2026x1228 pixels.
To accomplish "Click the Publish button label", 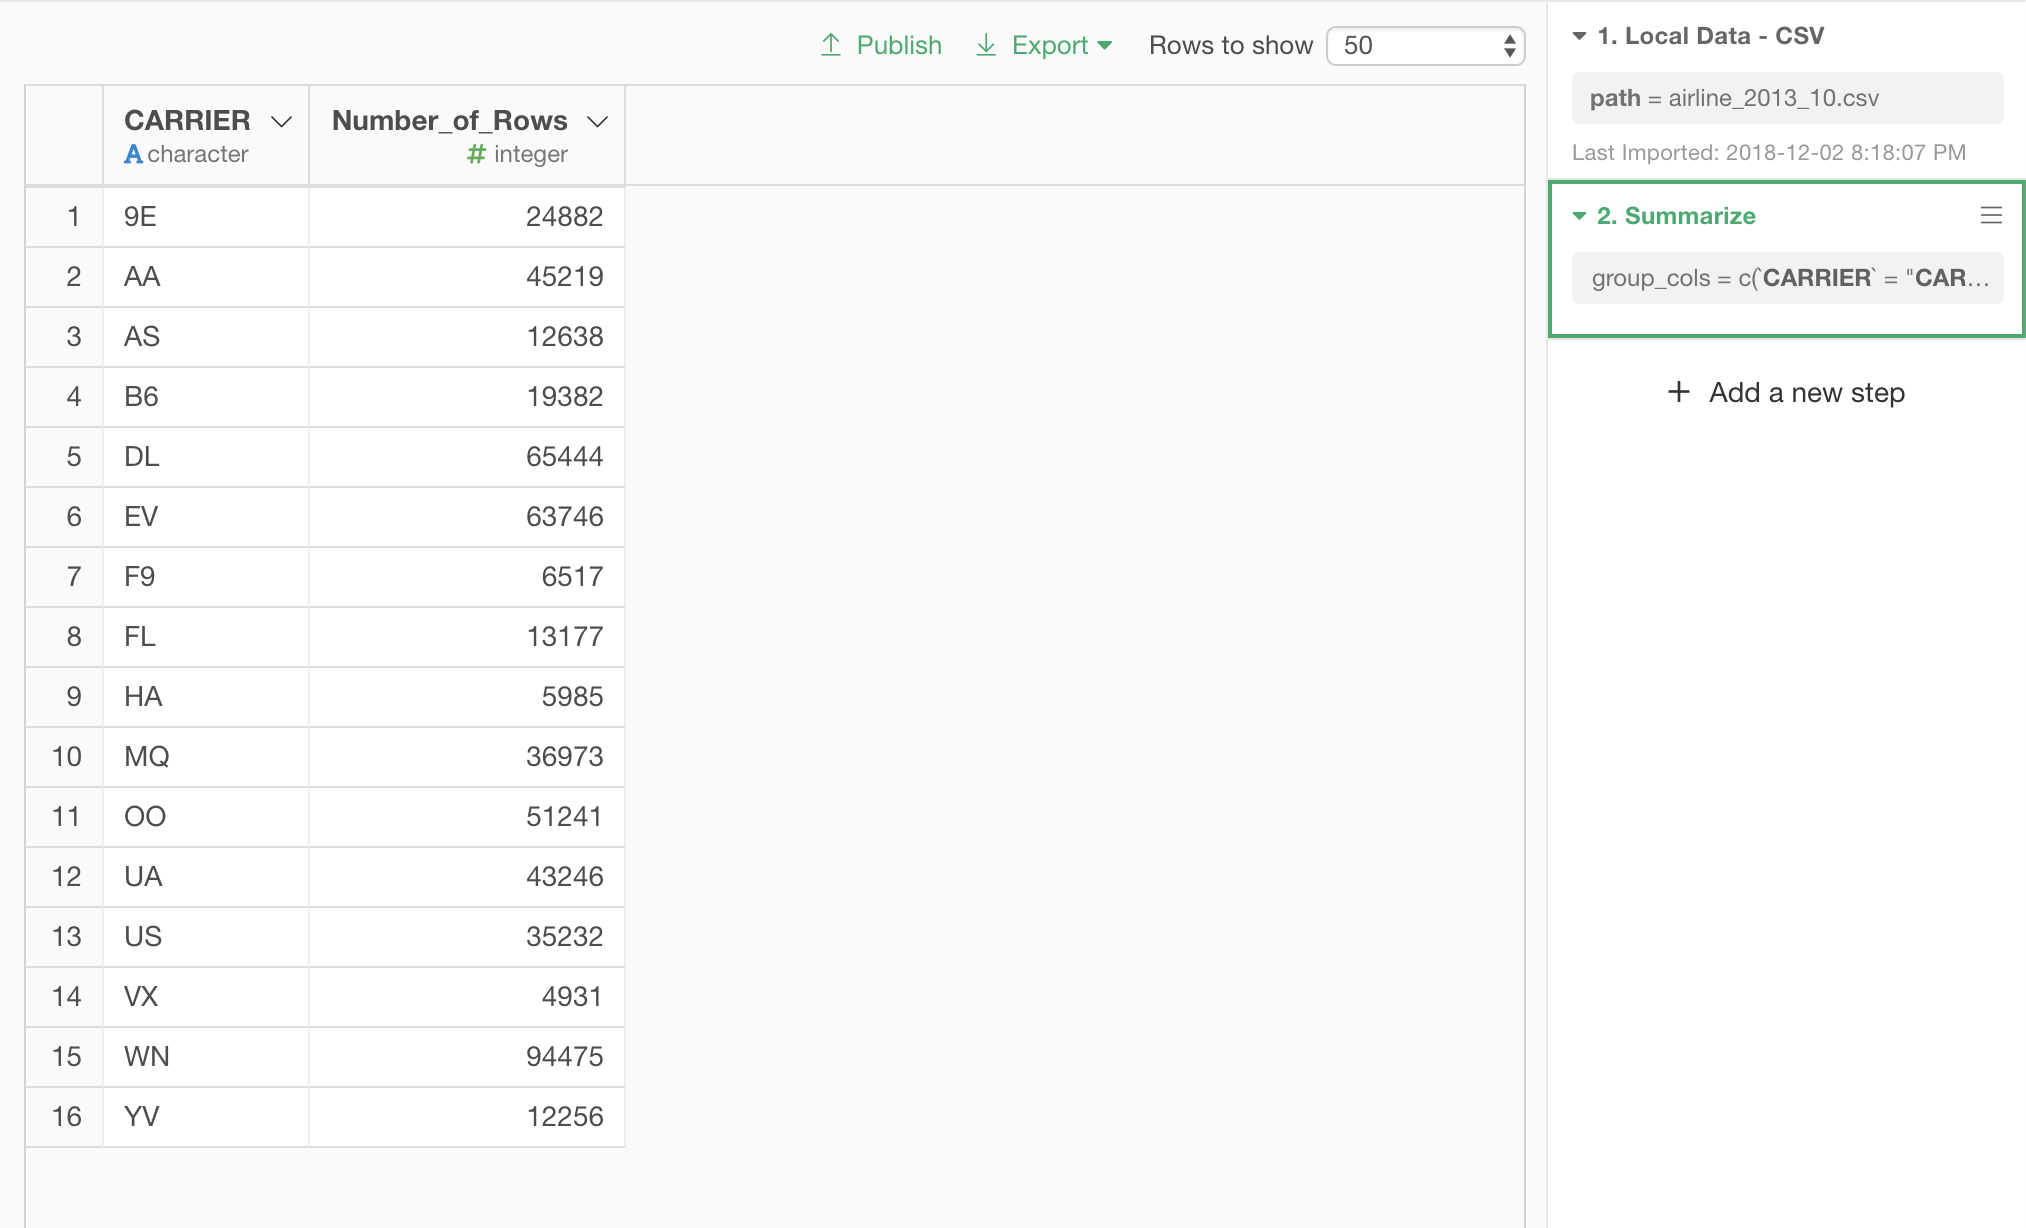I will coord(898,45).
